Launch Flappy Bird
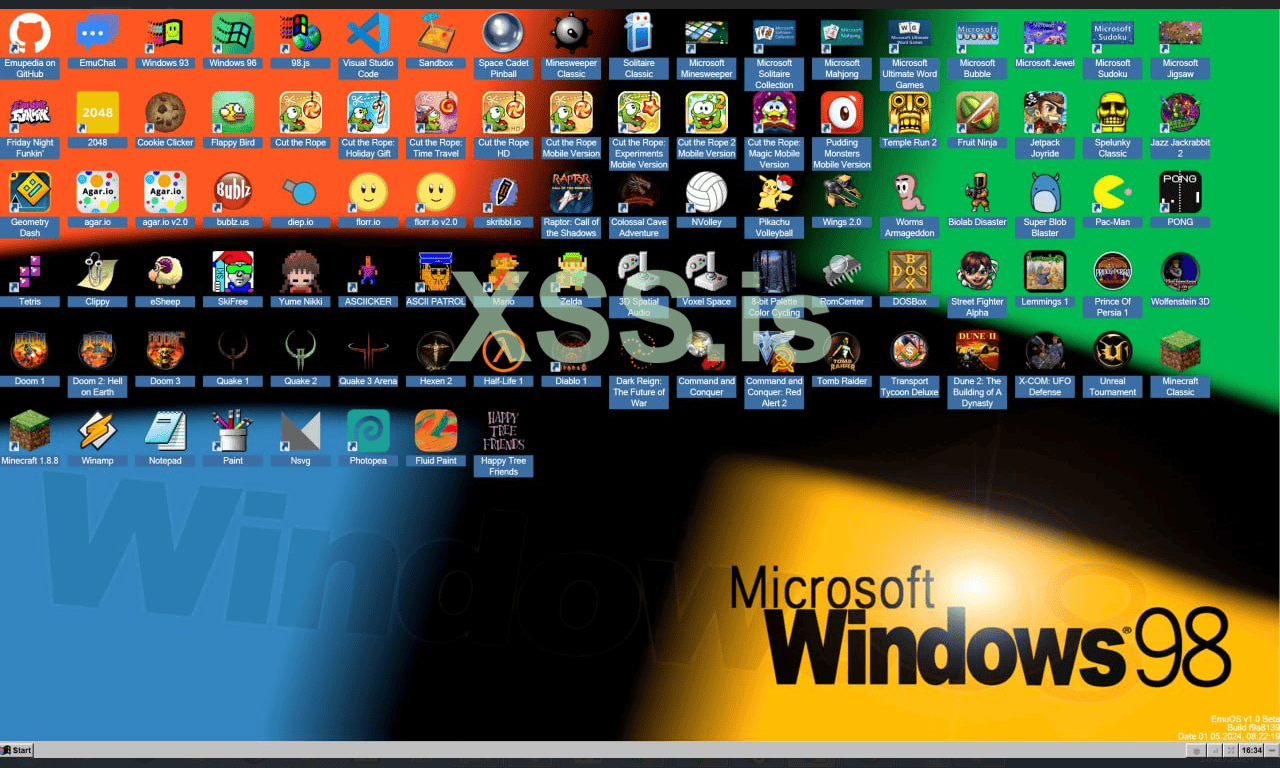Viewport: 1280px width, 768px height. pyautogui.click(x=233, y=113)
